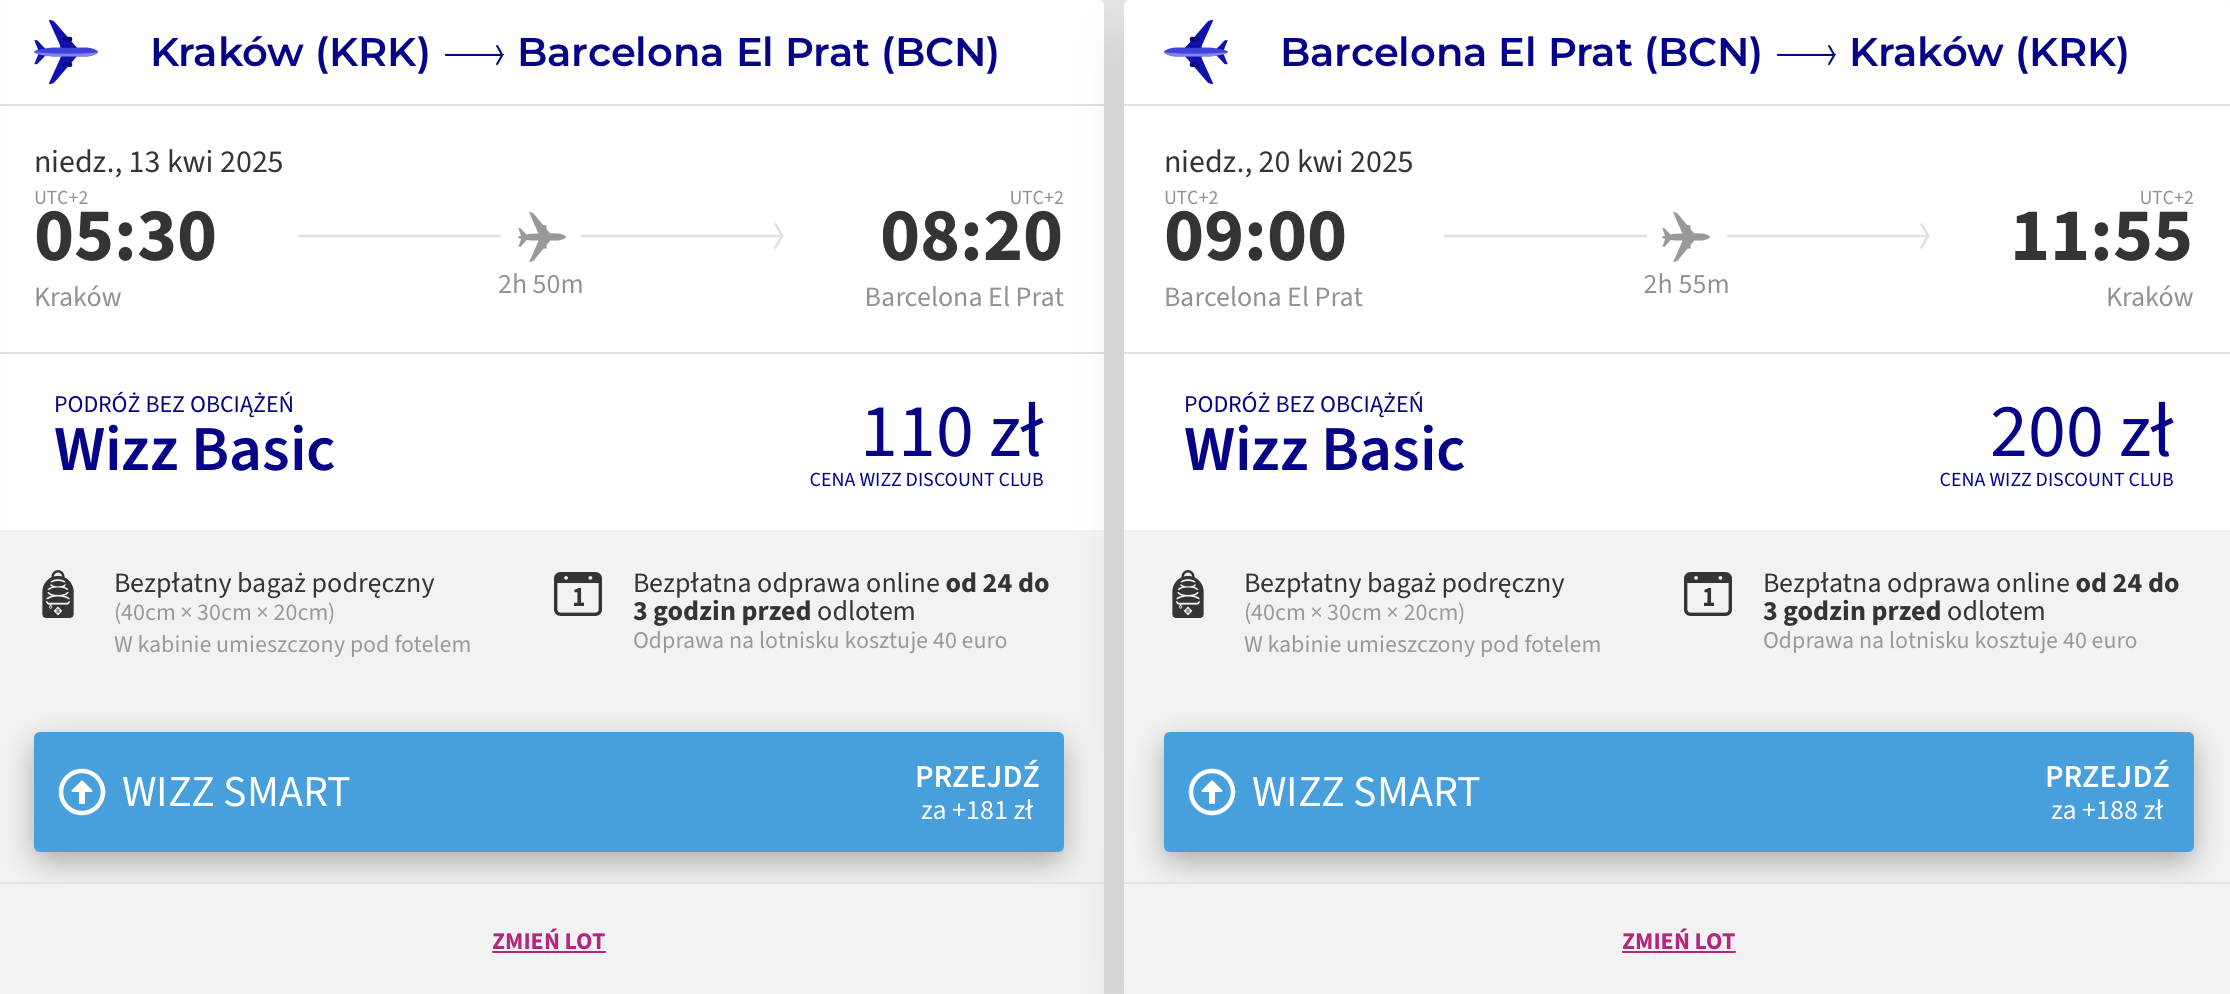Click the outbound flight airplane logo icon

(x=65, y=52)
